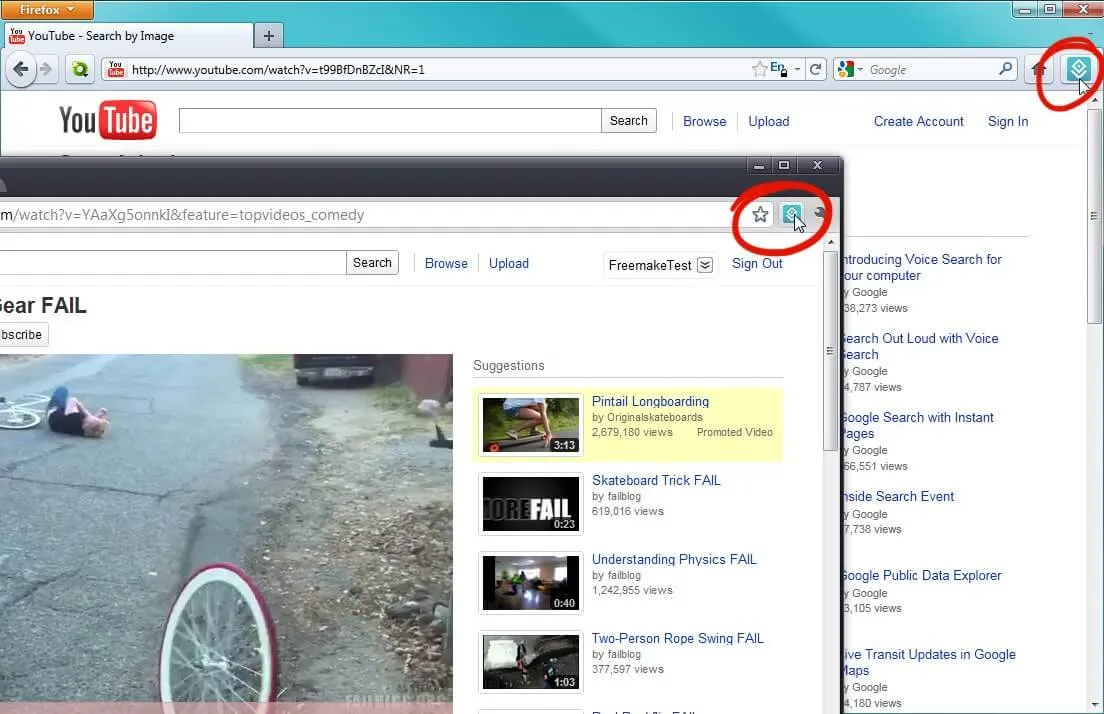The image size is (1104, 714).
Task: Click the green refresh-search icon beside the back arrow
Action: [80, 69]
